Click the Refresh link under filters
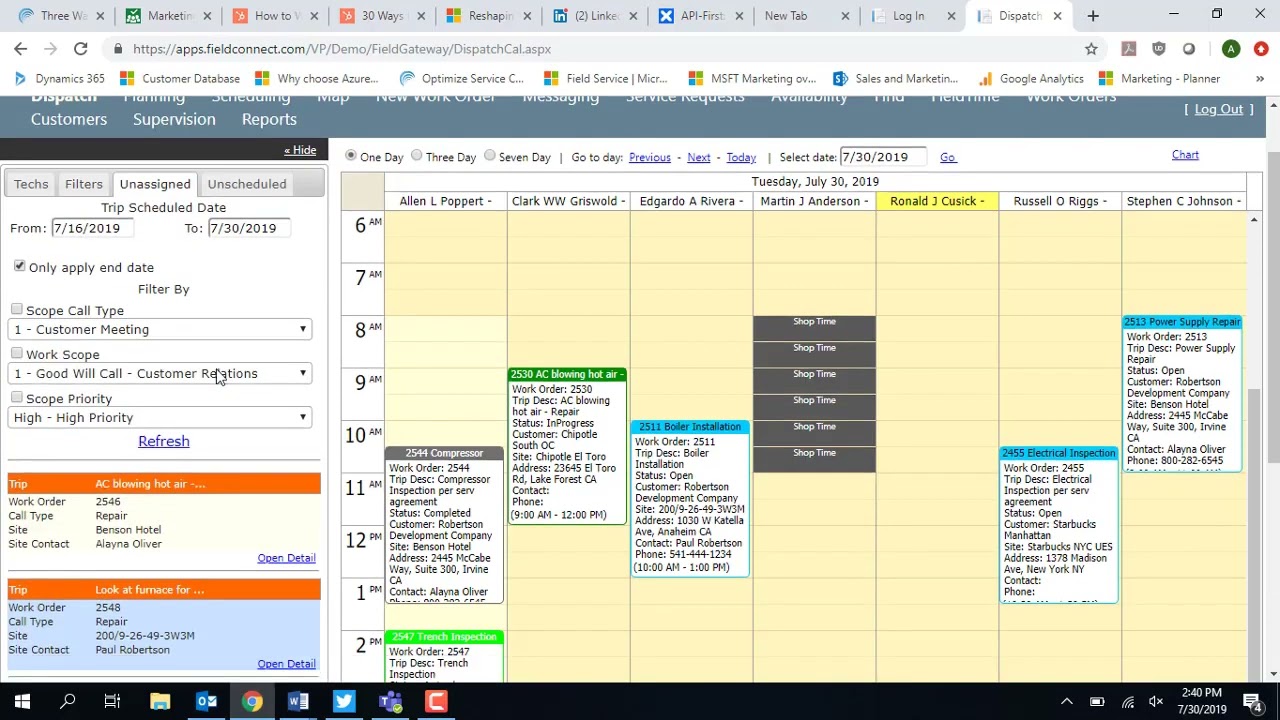The image size is (1280, 720). (x=164, y=441)
